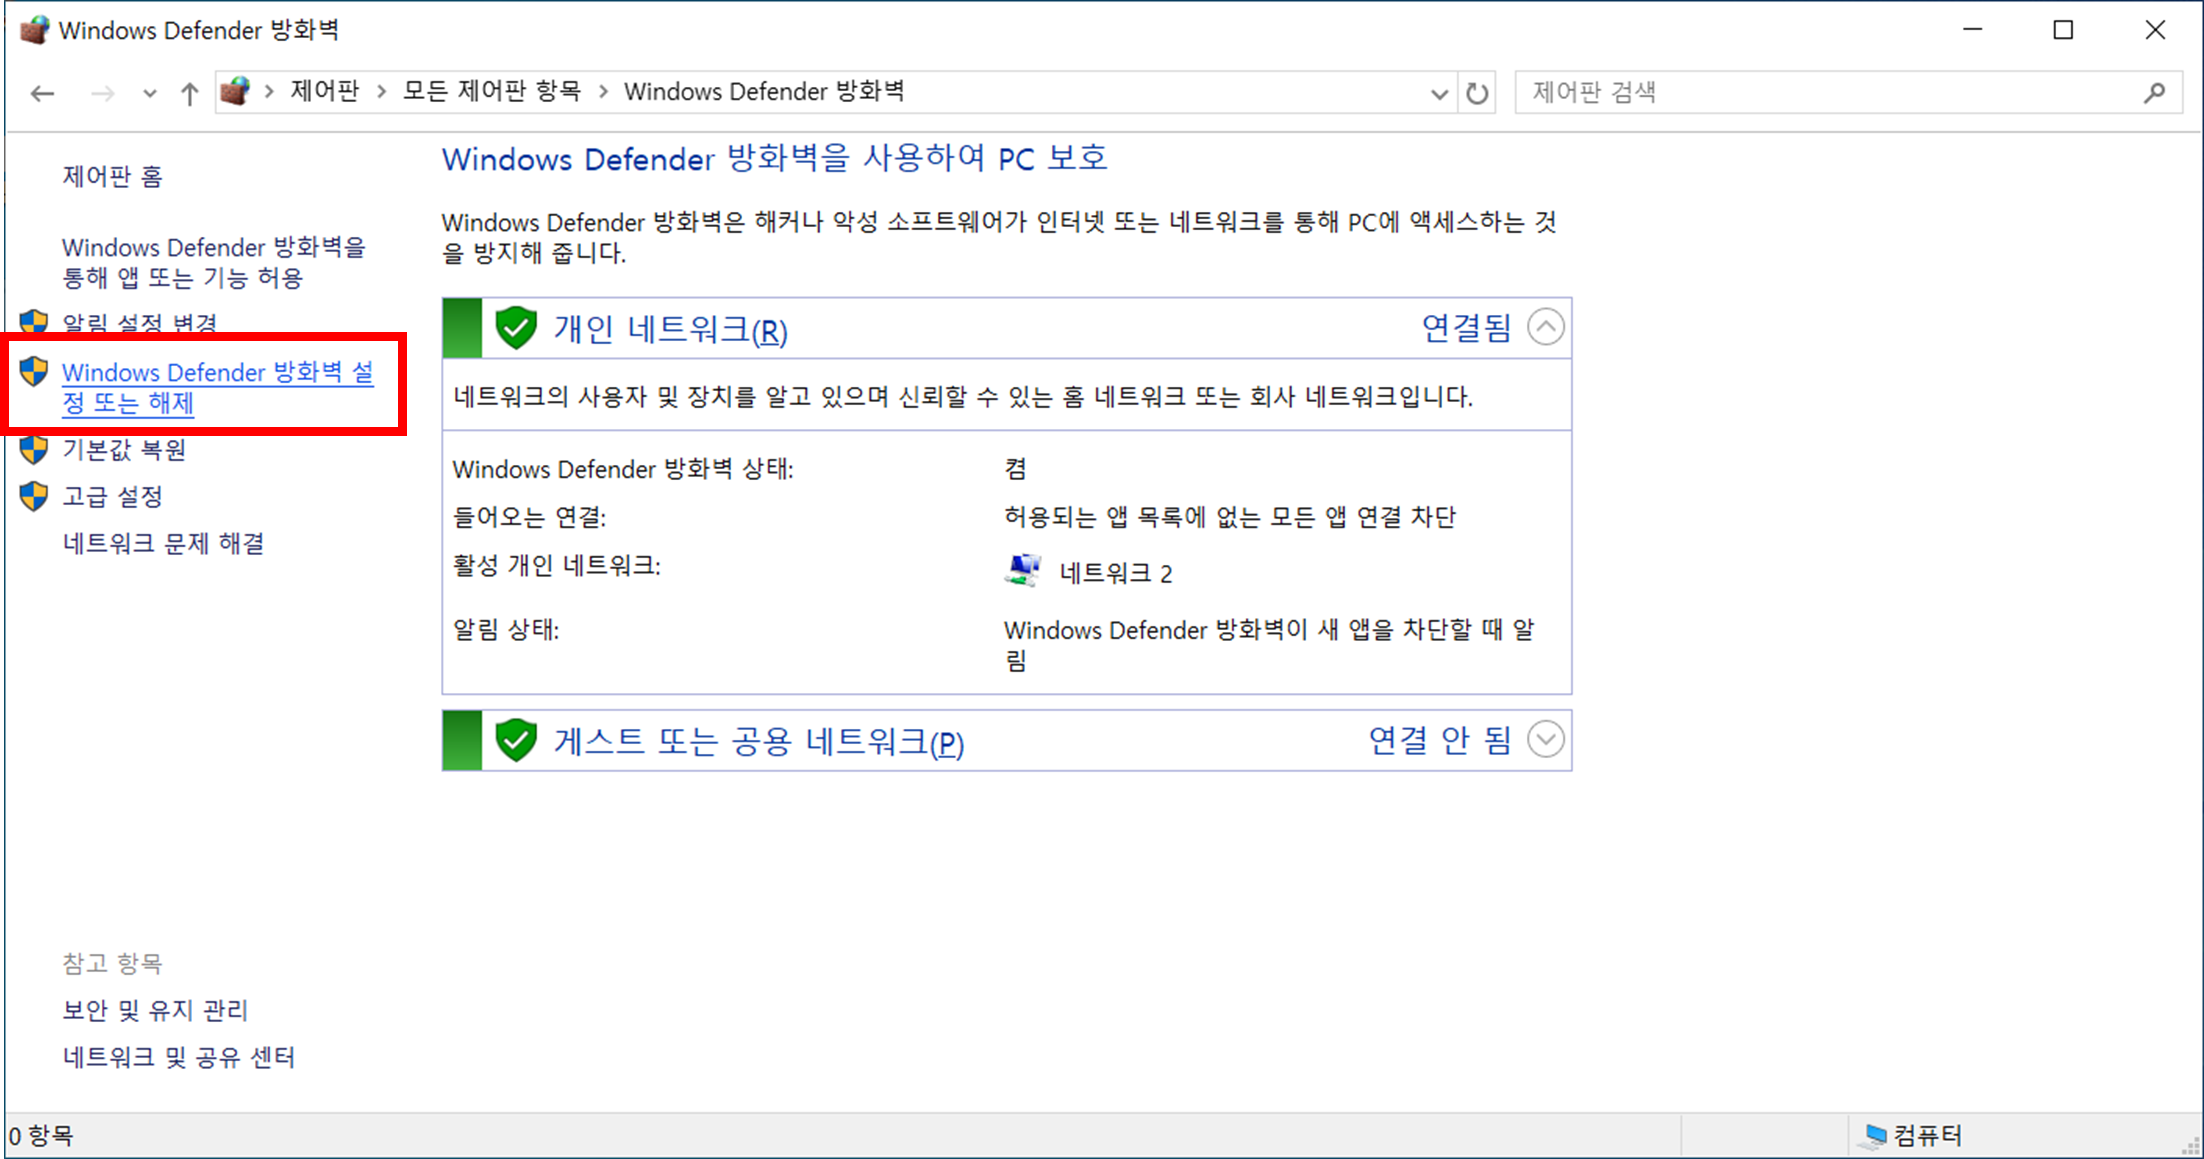Screen dimensions: 2204x1159
Task: Click the 네트워크 2 computer icon
Action: click(1022, 570)
